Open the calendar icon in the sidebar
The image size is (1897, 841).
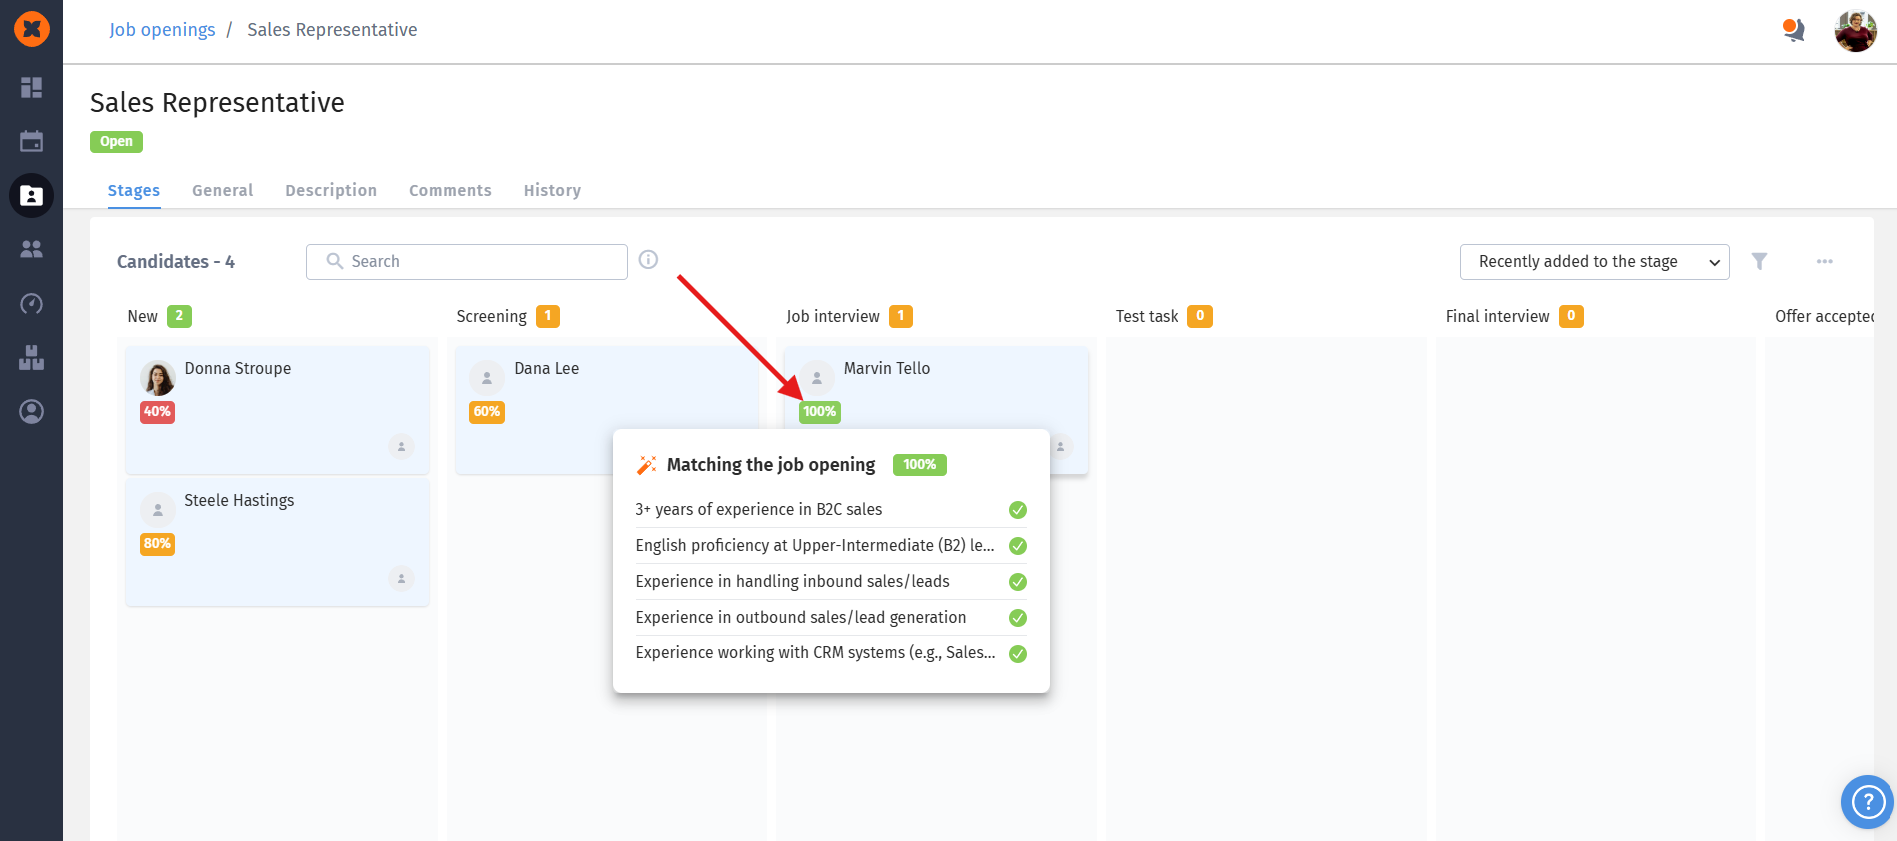tap(32, 141)
